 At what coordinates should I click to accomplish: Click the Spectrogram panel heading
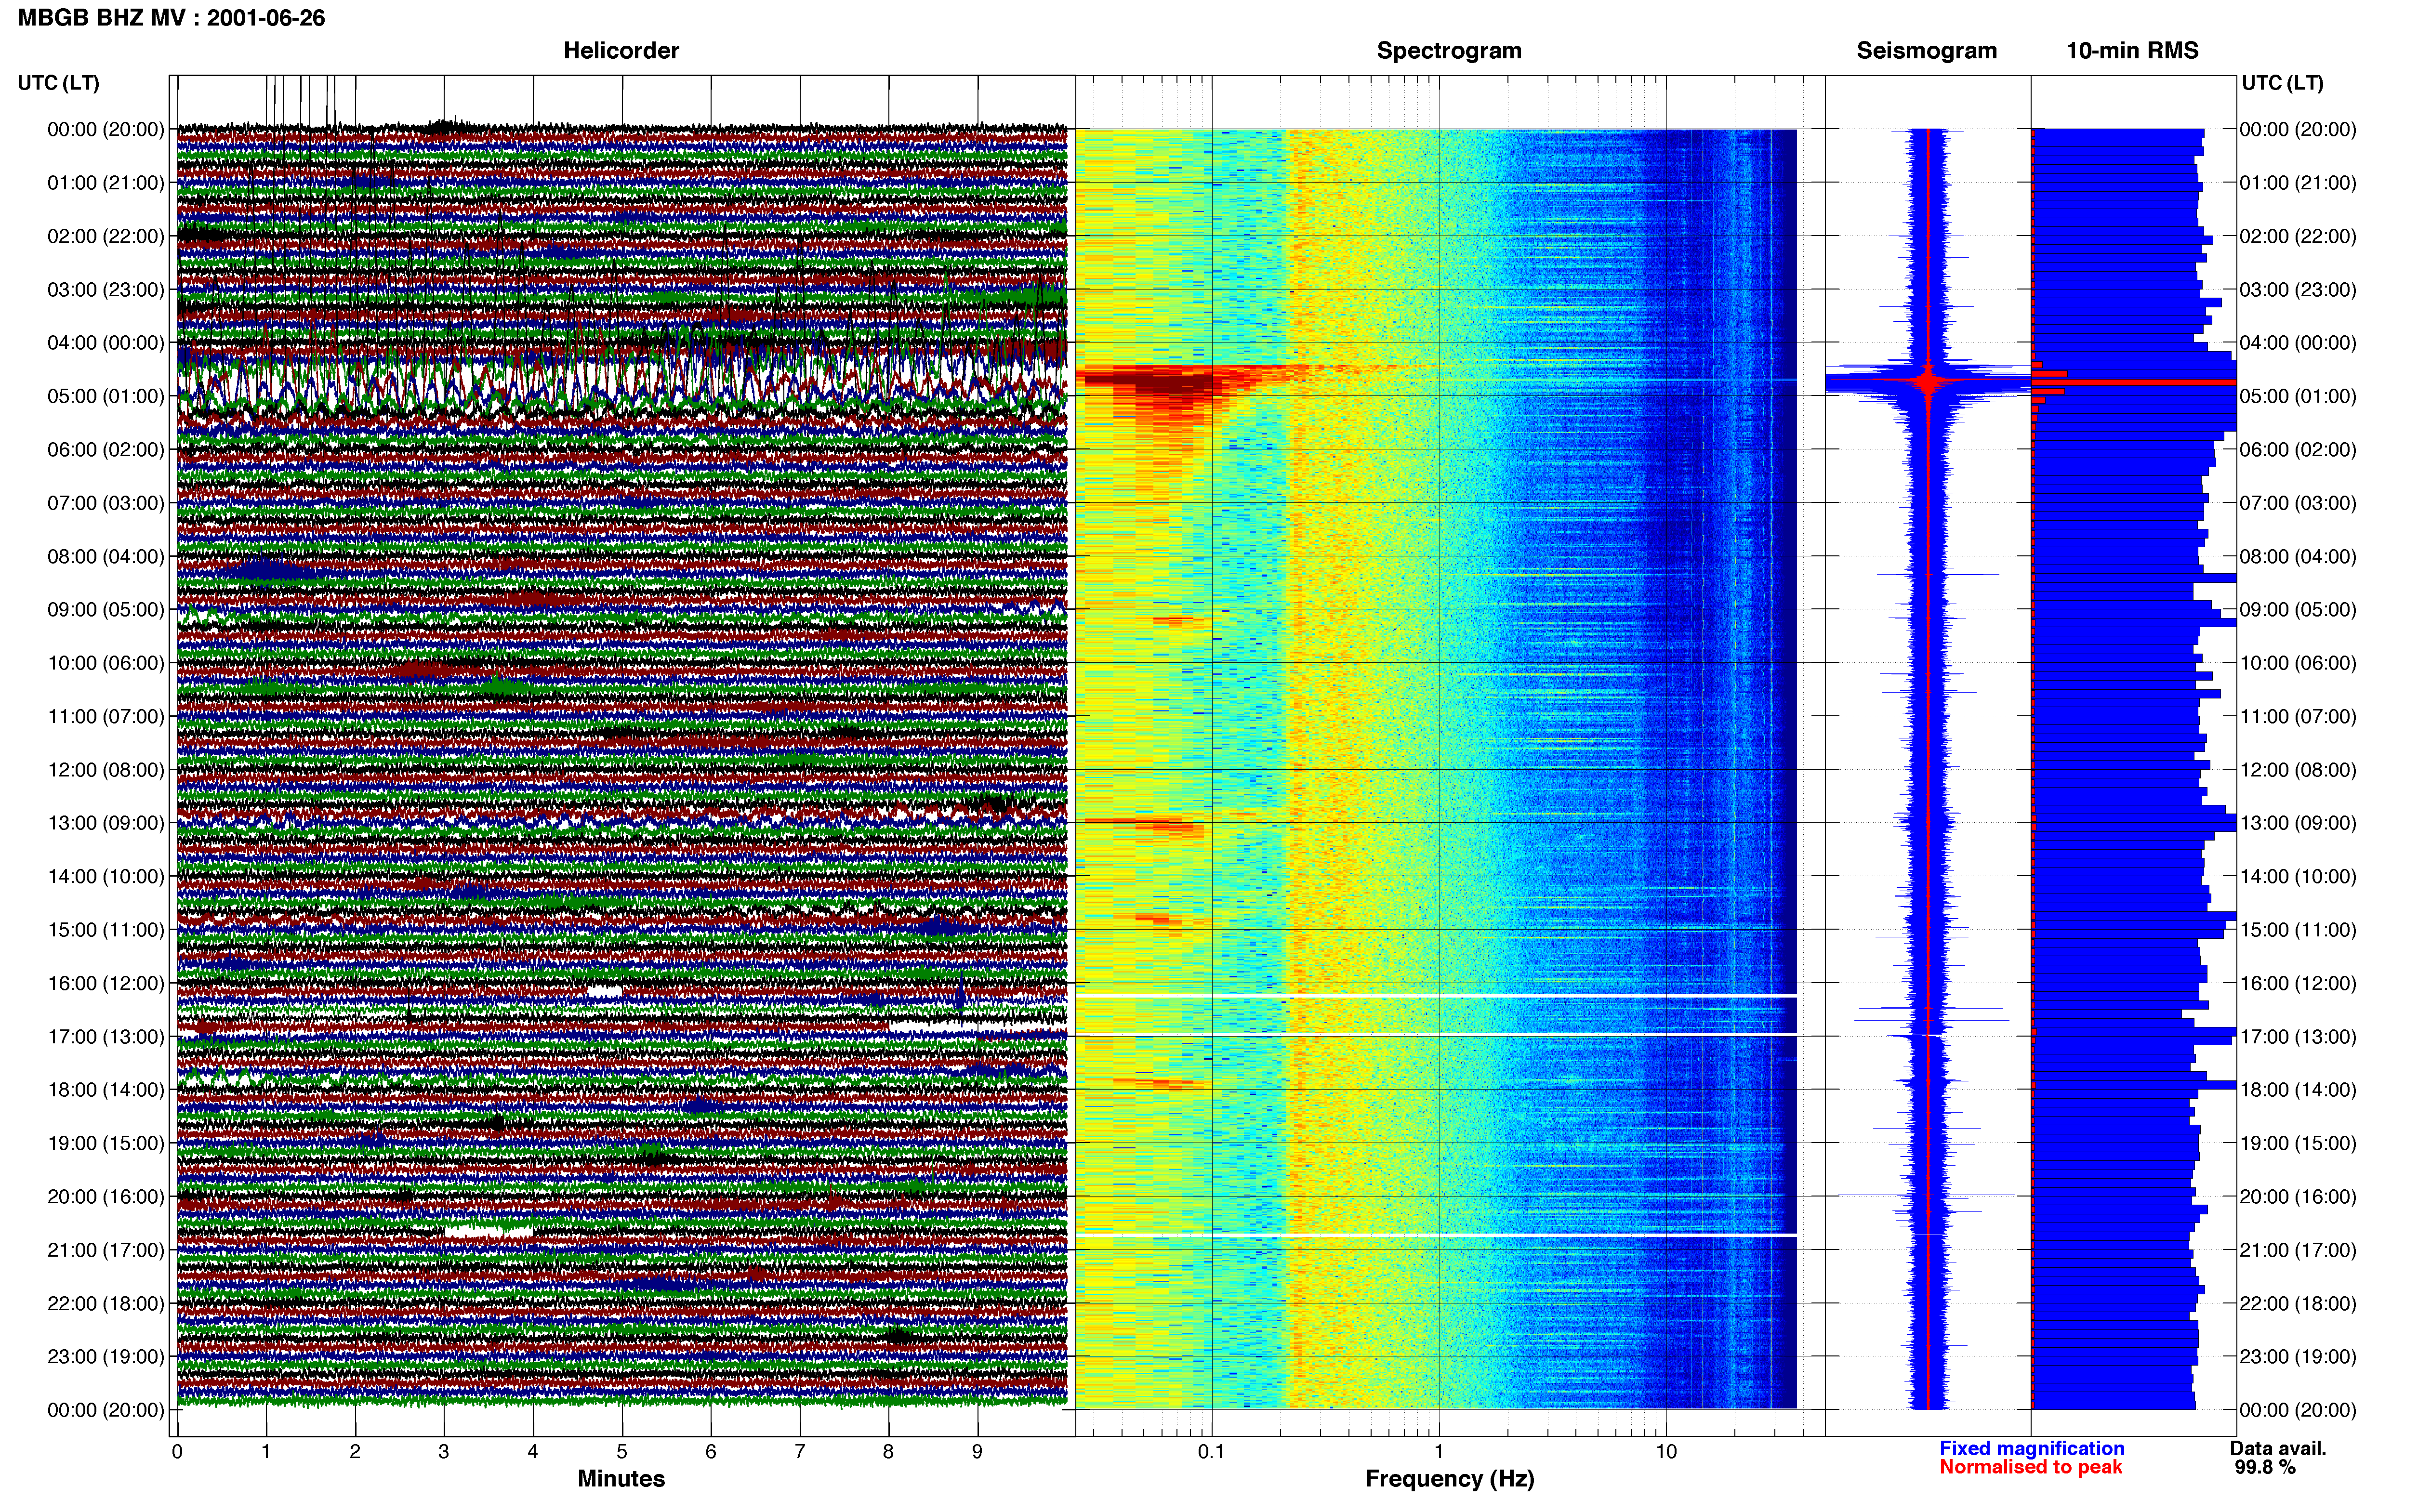coord(1449,51)
